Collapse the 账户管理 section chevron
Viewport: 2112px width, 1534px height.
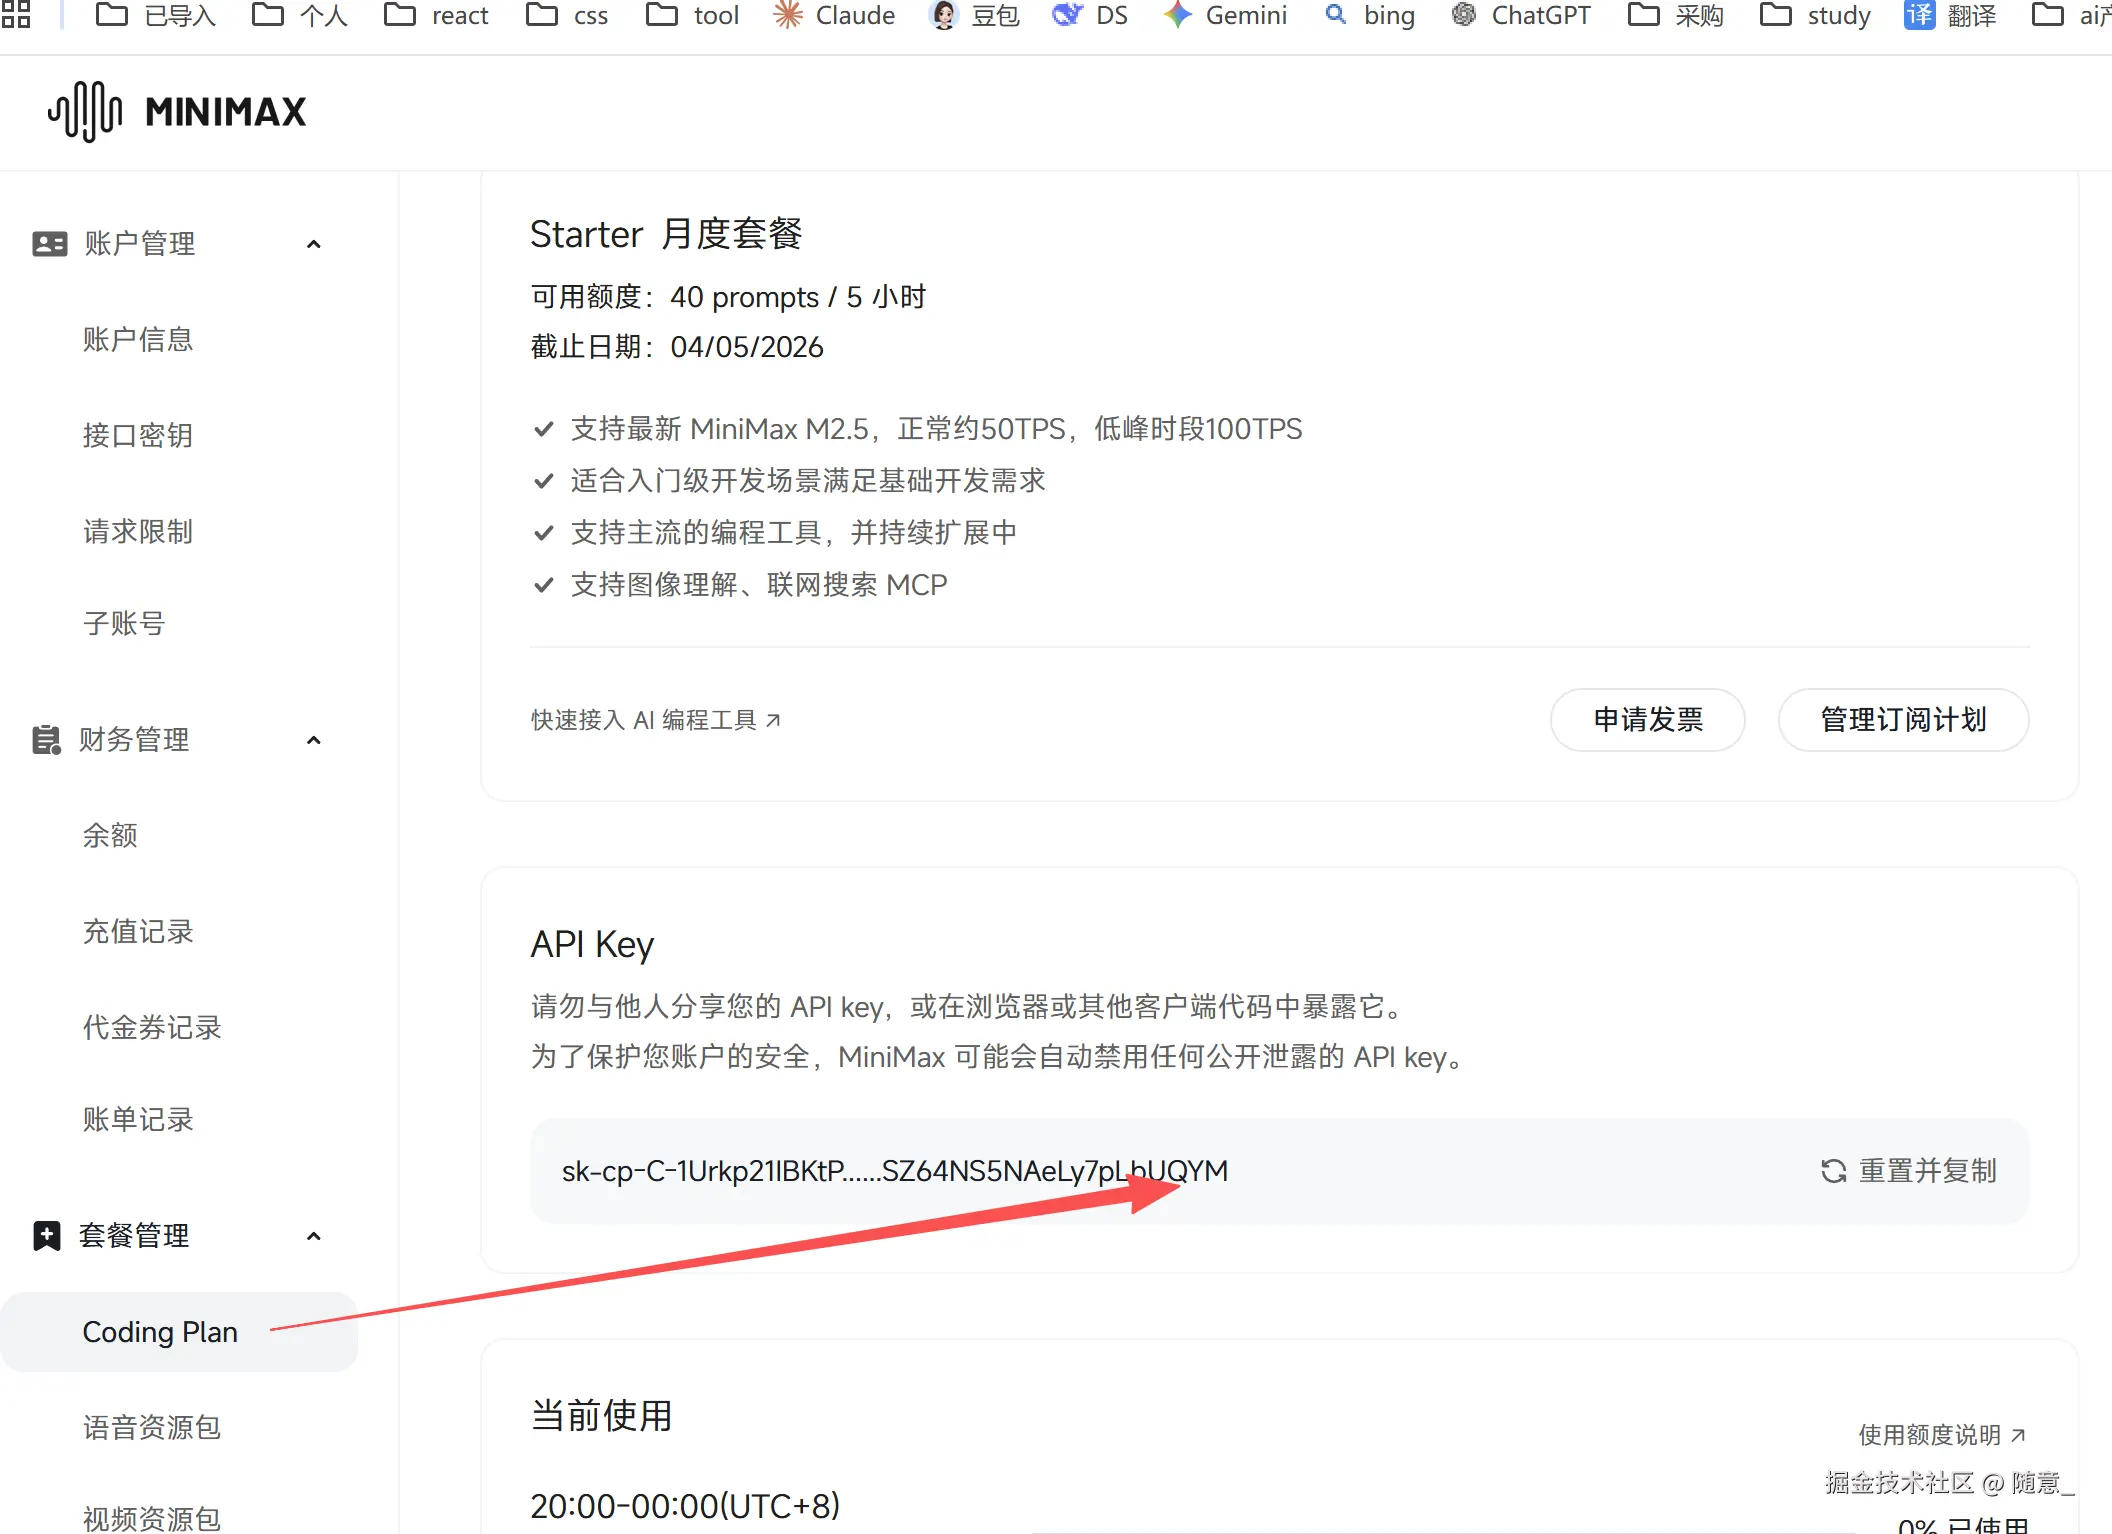314,244
